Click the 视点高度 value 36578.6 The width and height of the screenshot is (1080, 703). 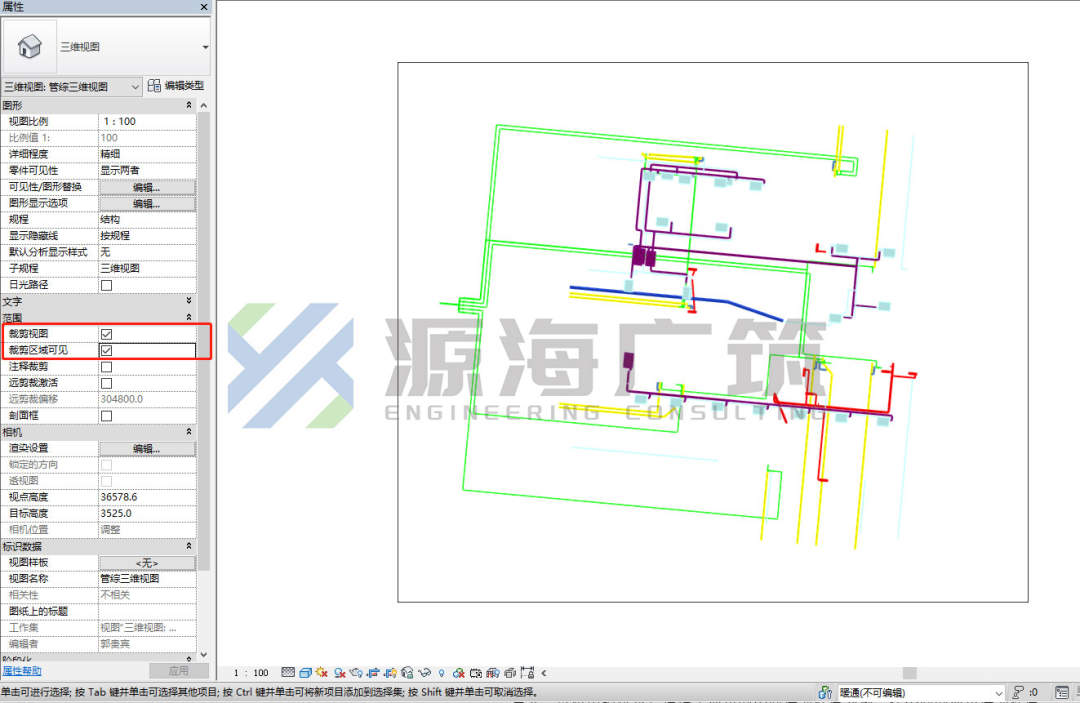[147, 497]
